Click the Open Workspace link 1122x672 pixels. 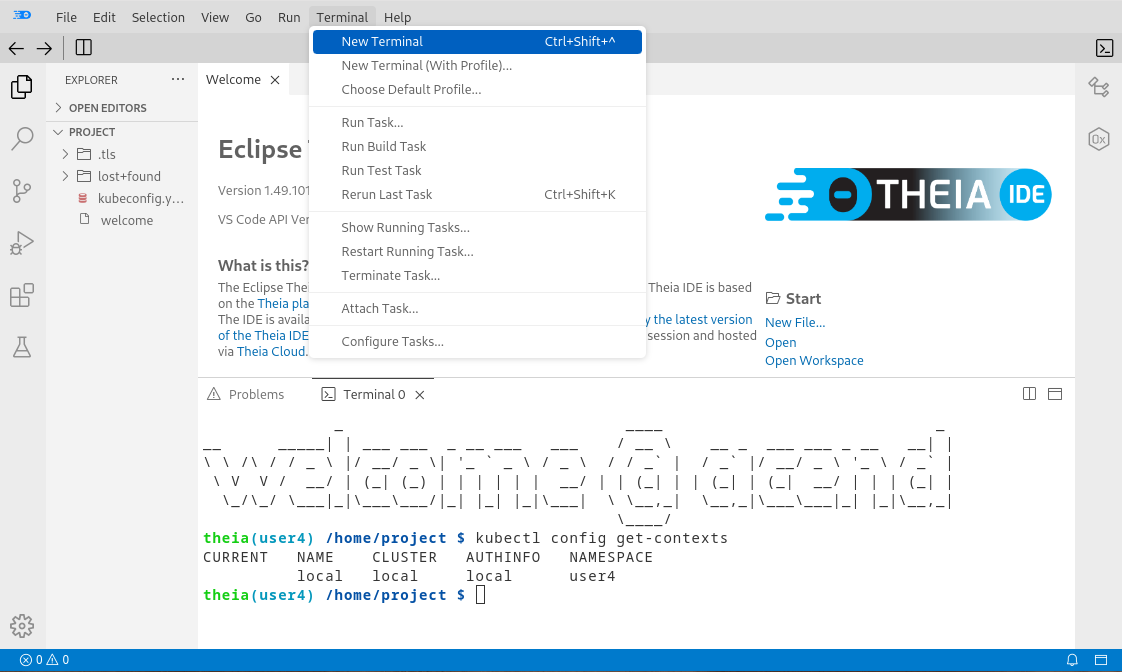813,360
